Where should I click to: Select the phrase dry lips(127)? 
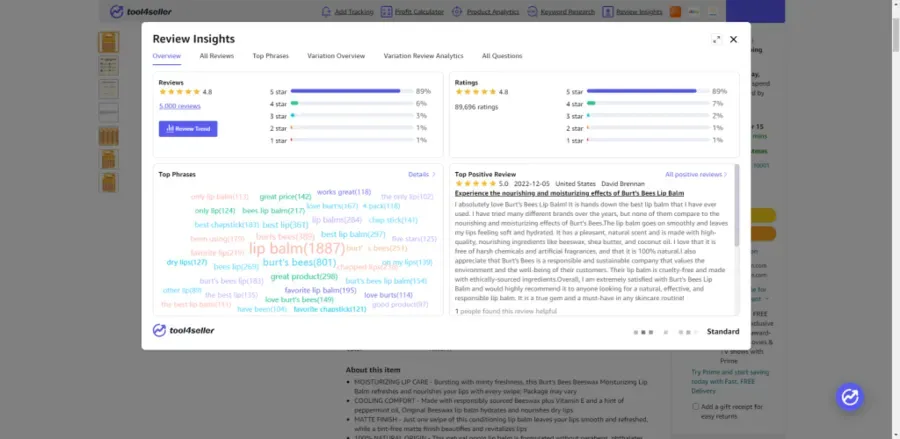(187, 262)
